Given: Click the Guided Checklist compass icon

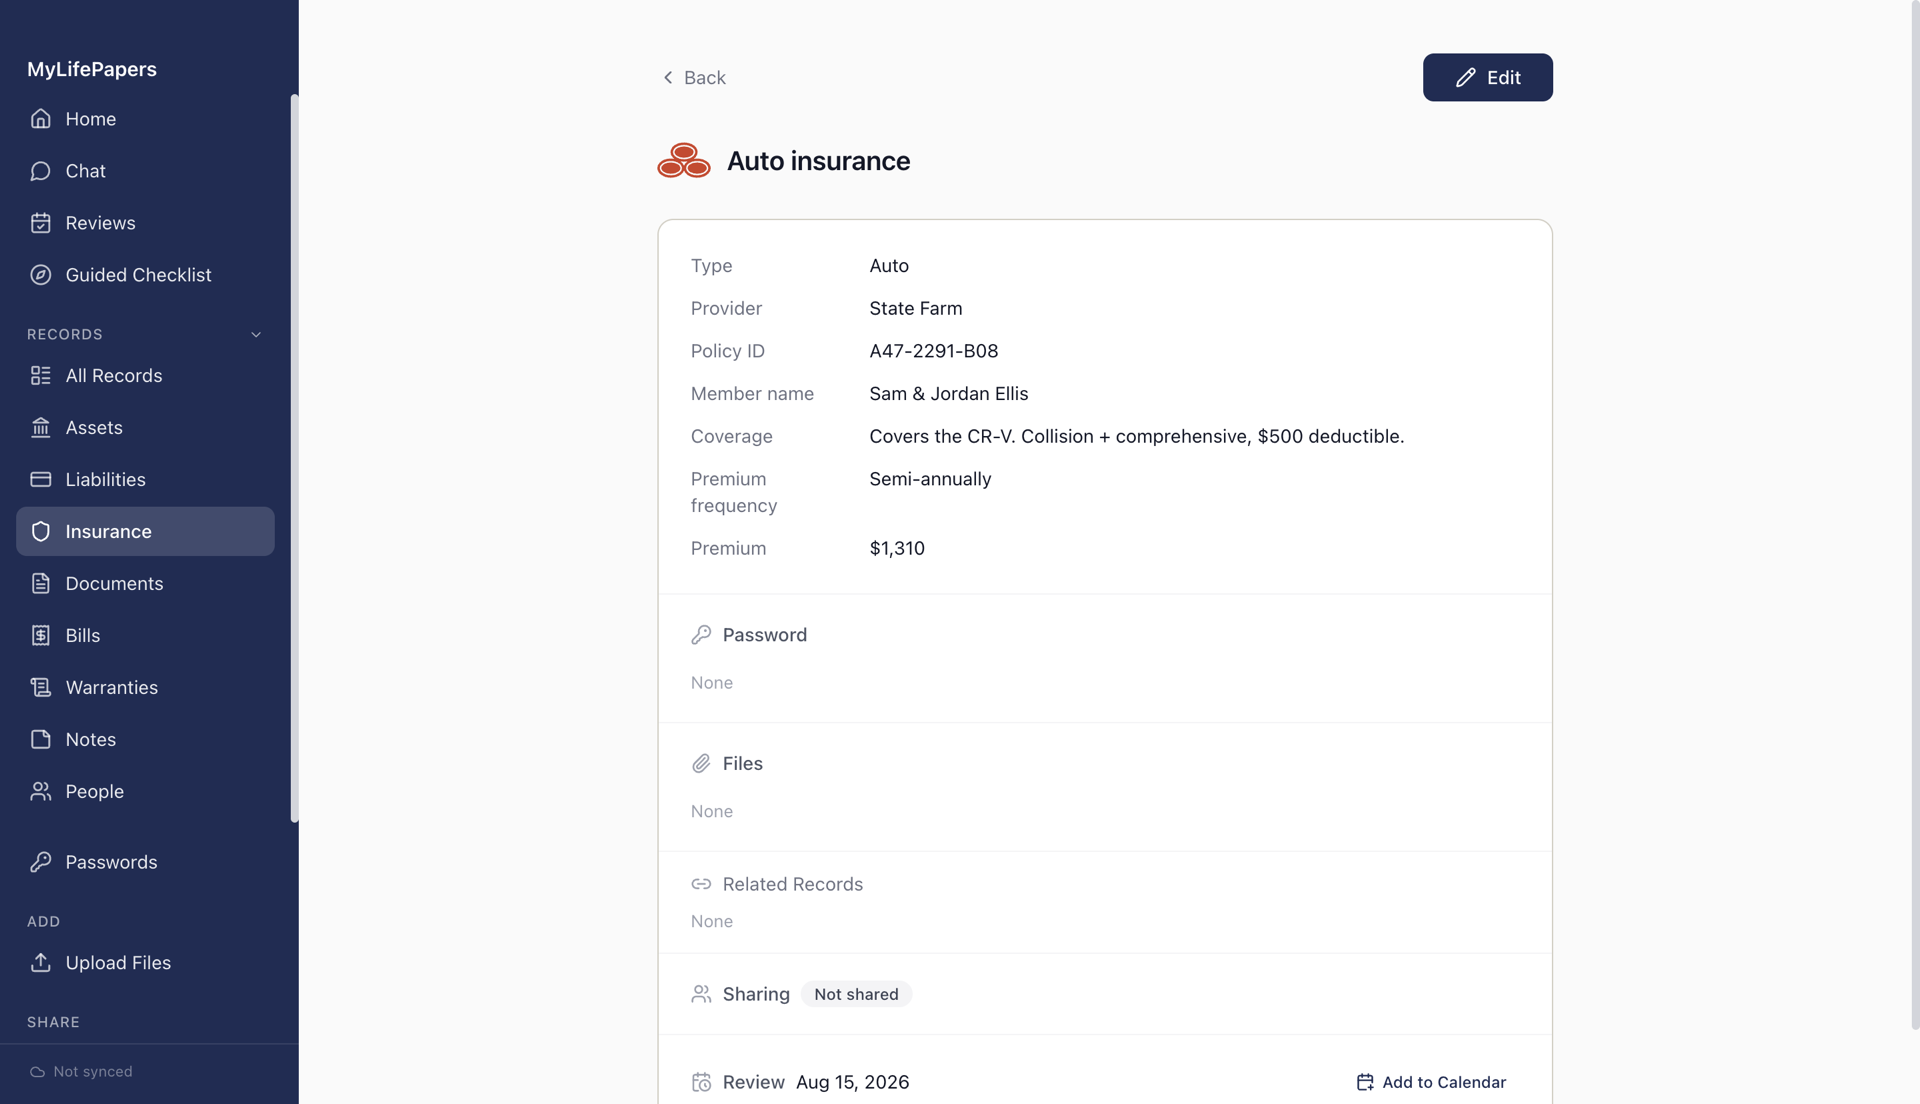Looking at the screenshot, I should [x=40, y=275].
